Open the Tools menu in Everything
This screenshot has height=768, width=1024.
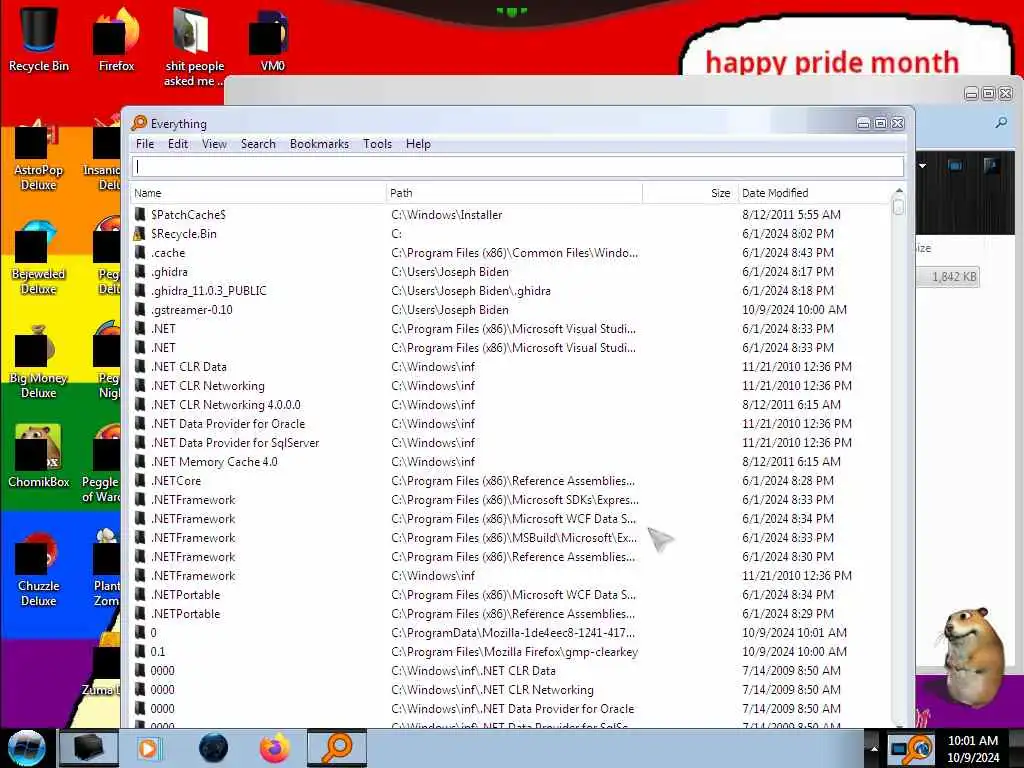[x=377, y=144]
